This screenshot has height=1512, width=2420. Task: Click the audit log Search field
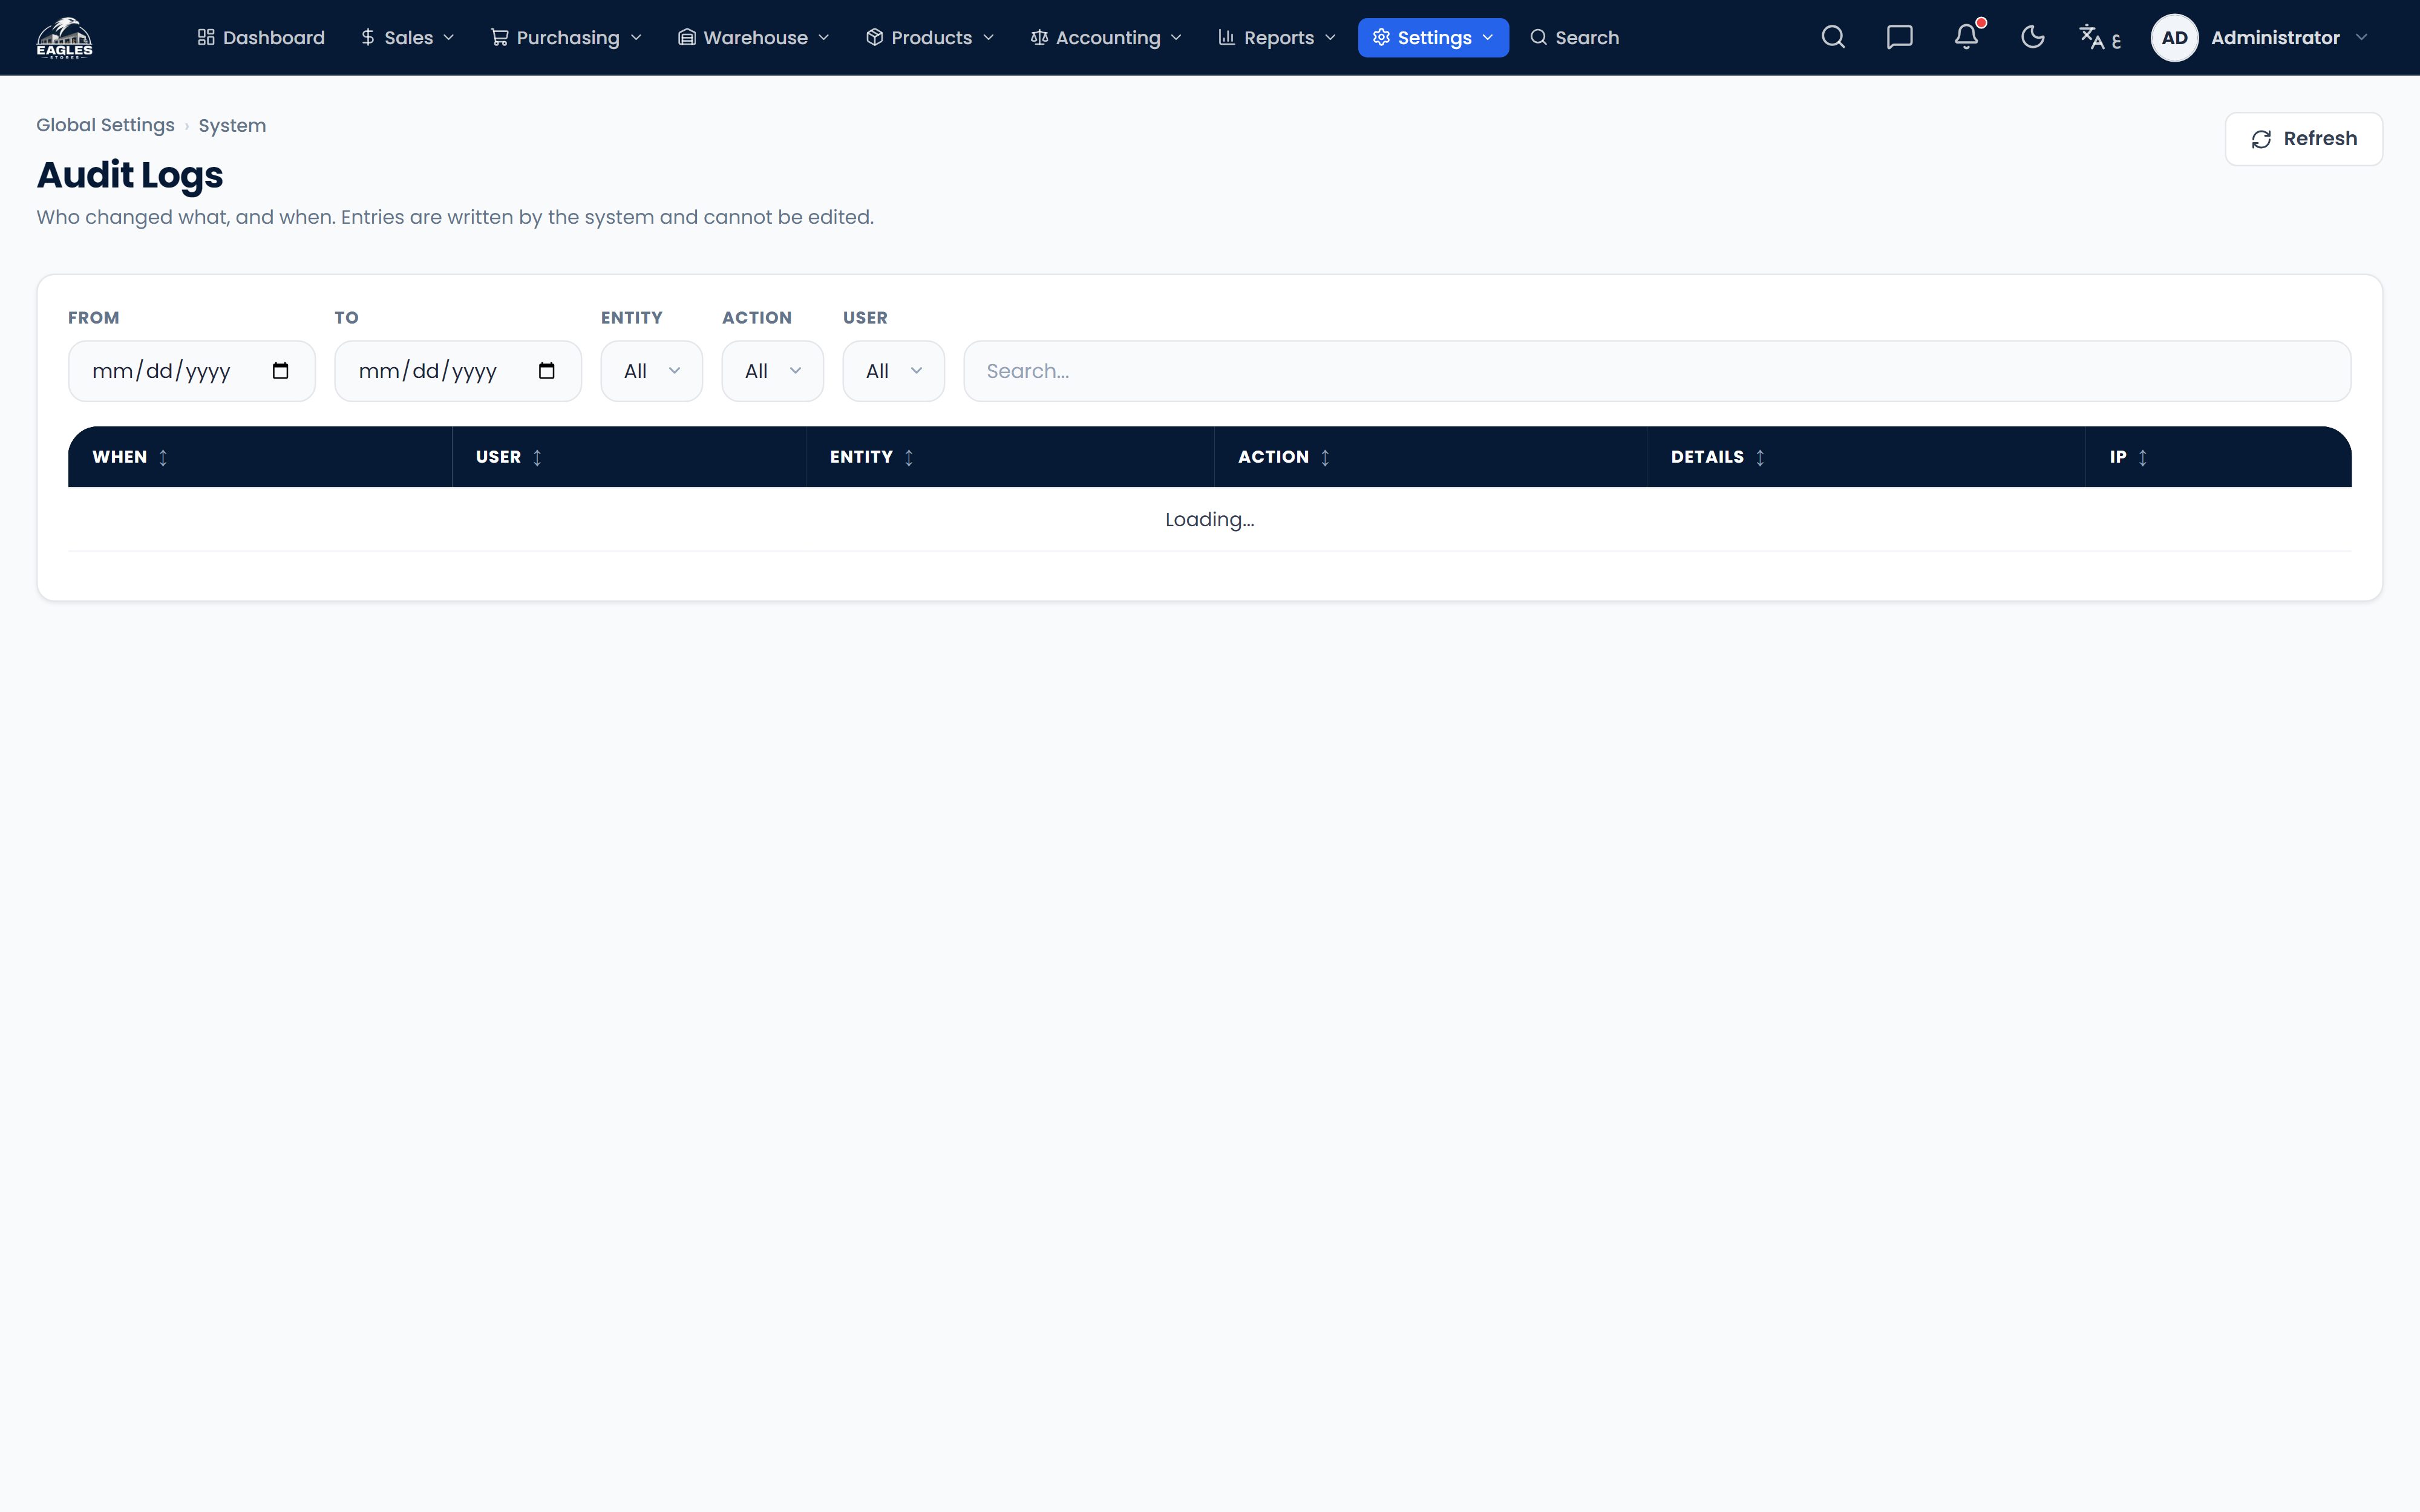[x=1657, y=371]
